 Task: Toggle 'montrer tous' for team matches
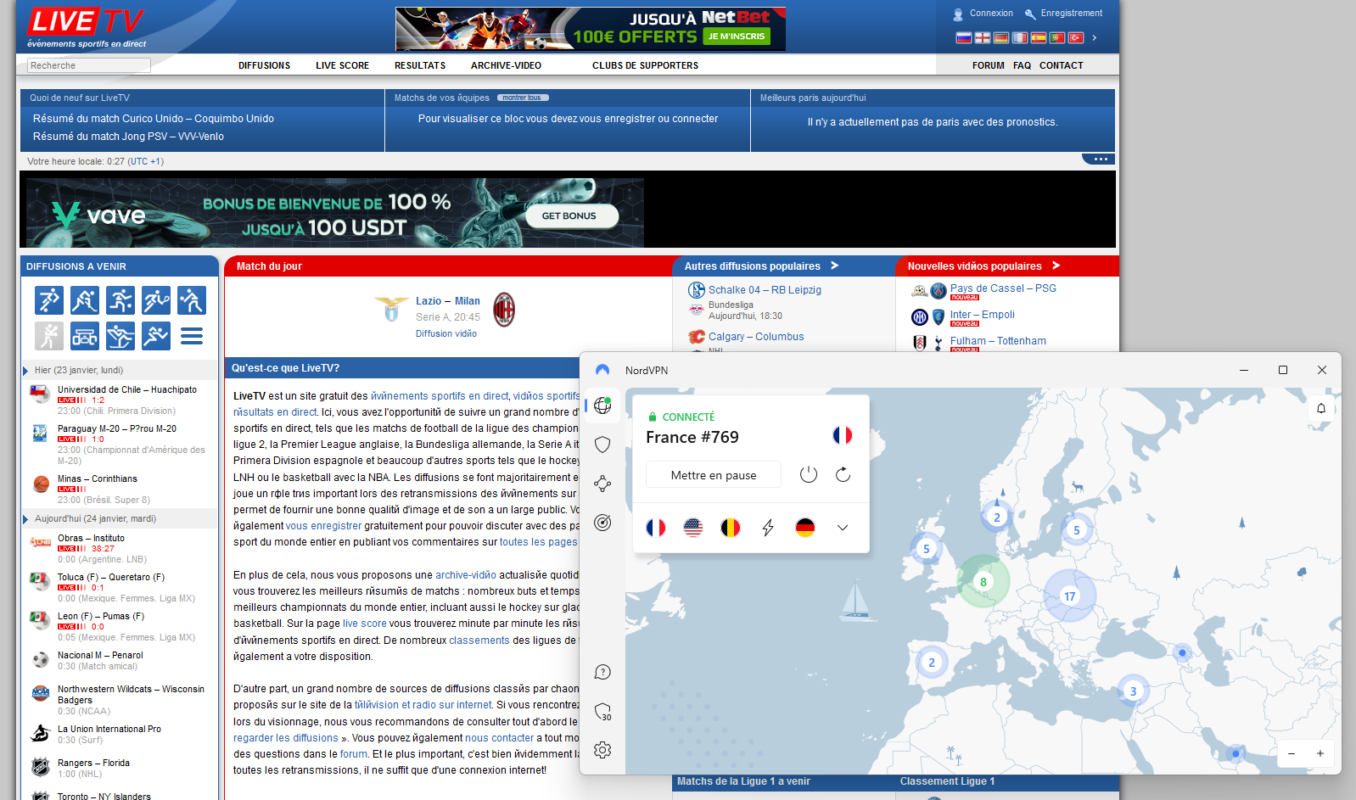(x=523, y=98)
